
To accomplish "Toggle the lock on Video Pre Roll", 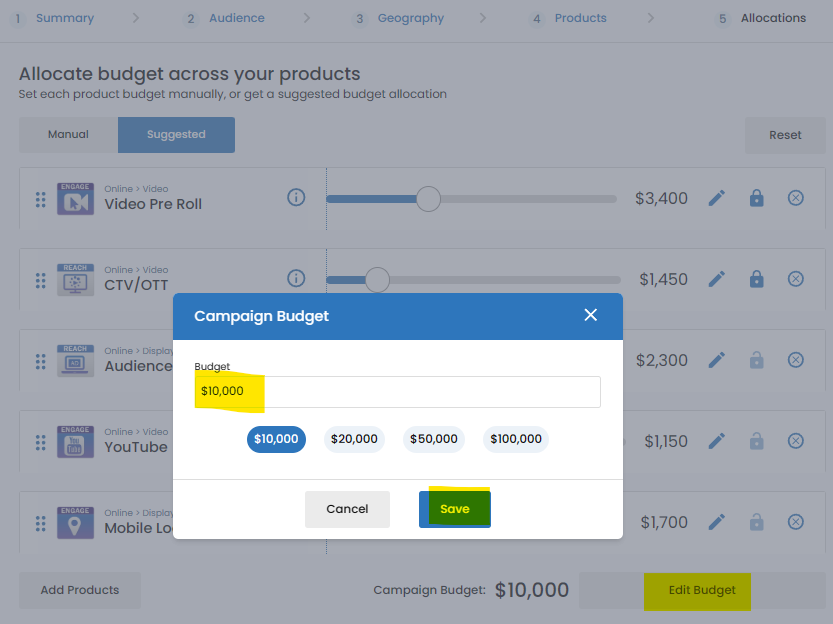I will 756,198.
